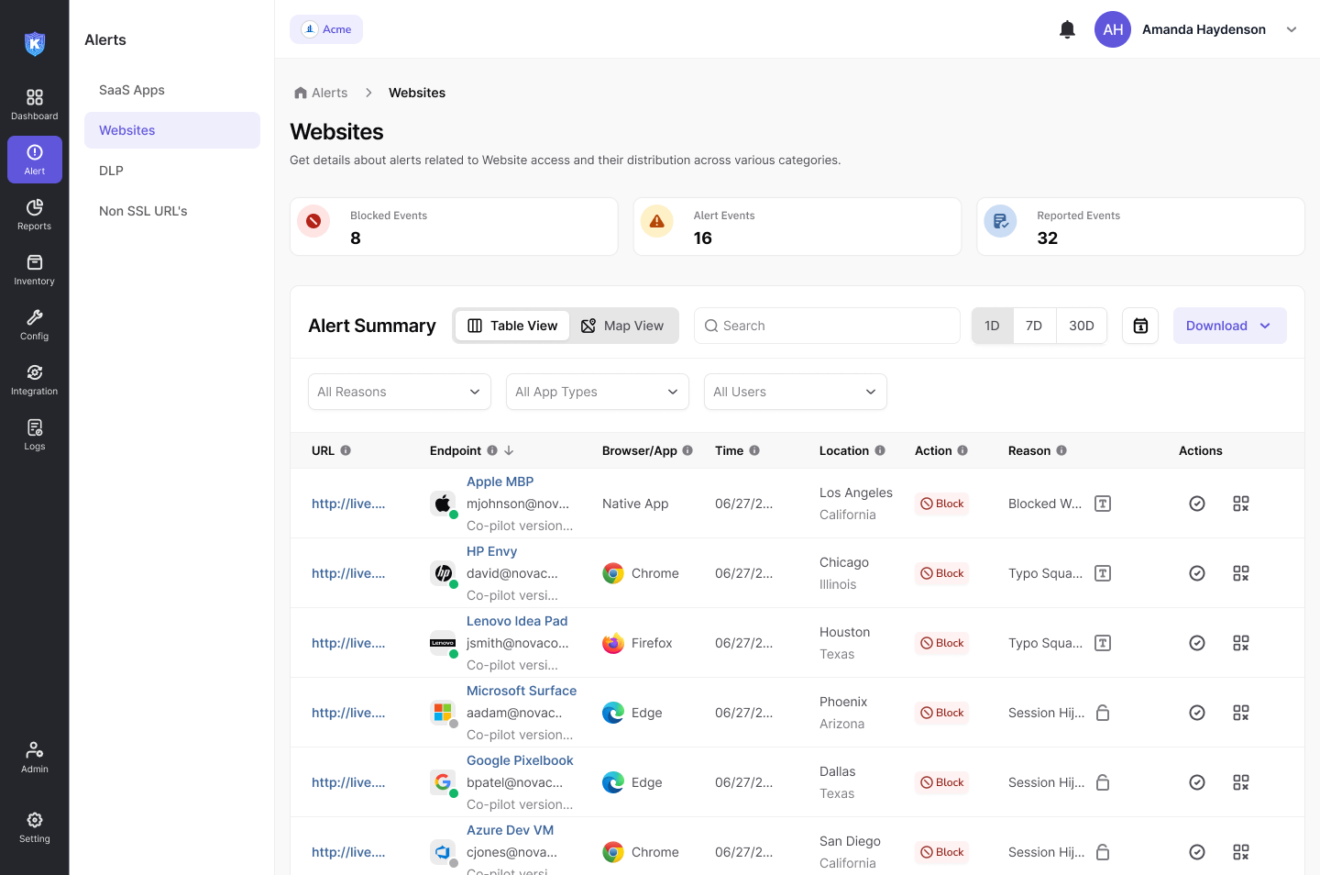This screenshot has width=1320, height=875.
Task: Go to the Integration sidebar section
Action: (x=34, y=376)
